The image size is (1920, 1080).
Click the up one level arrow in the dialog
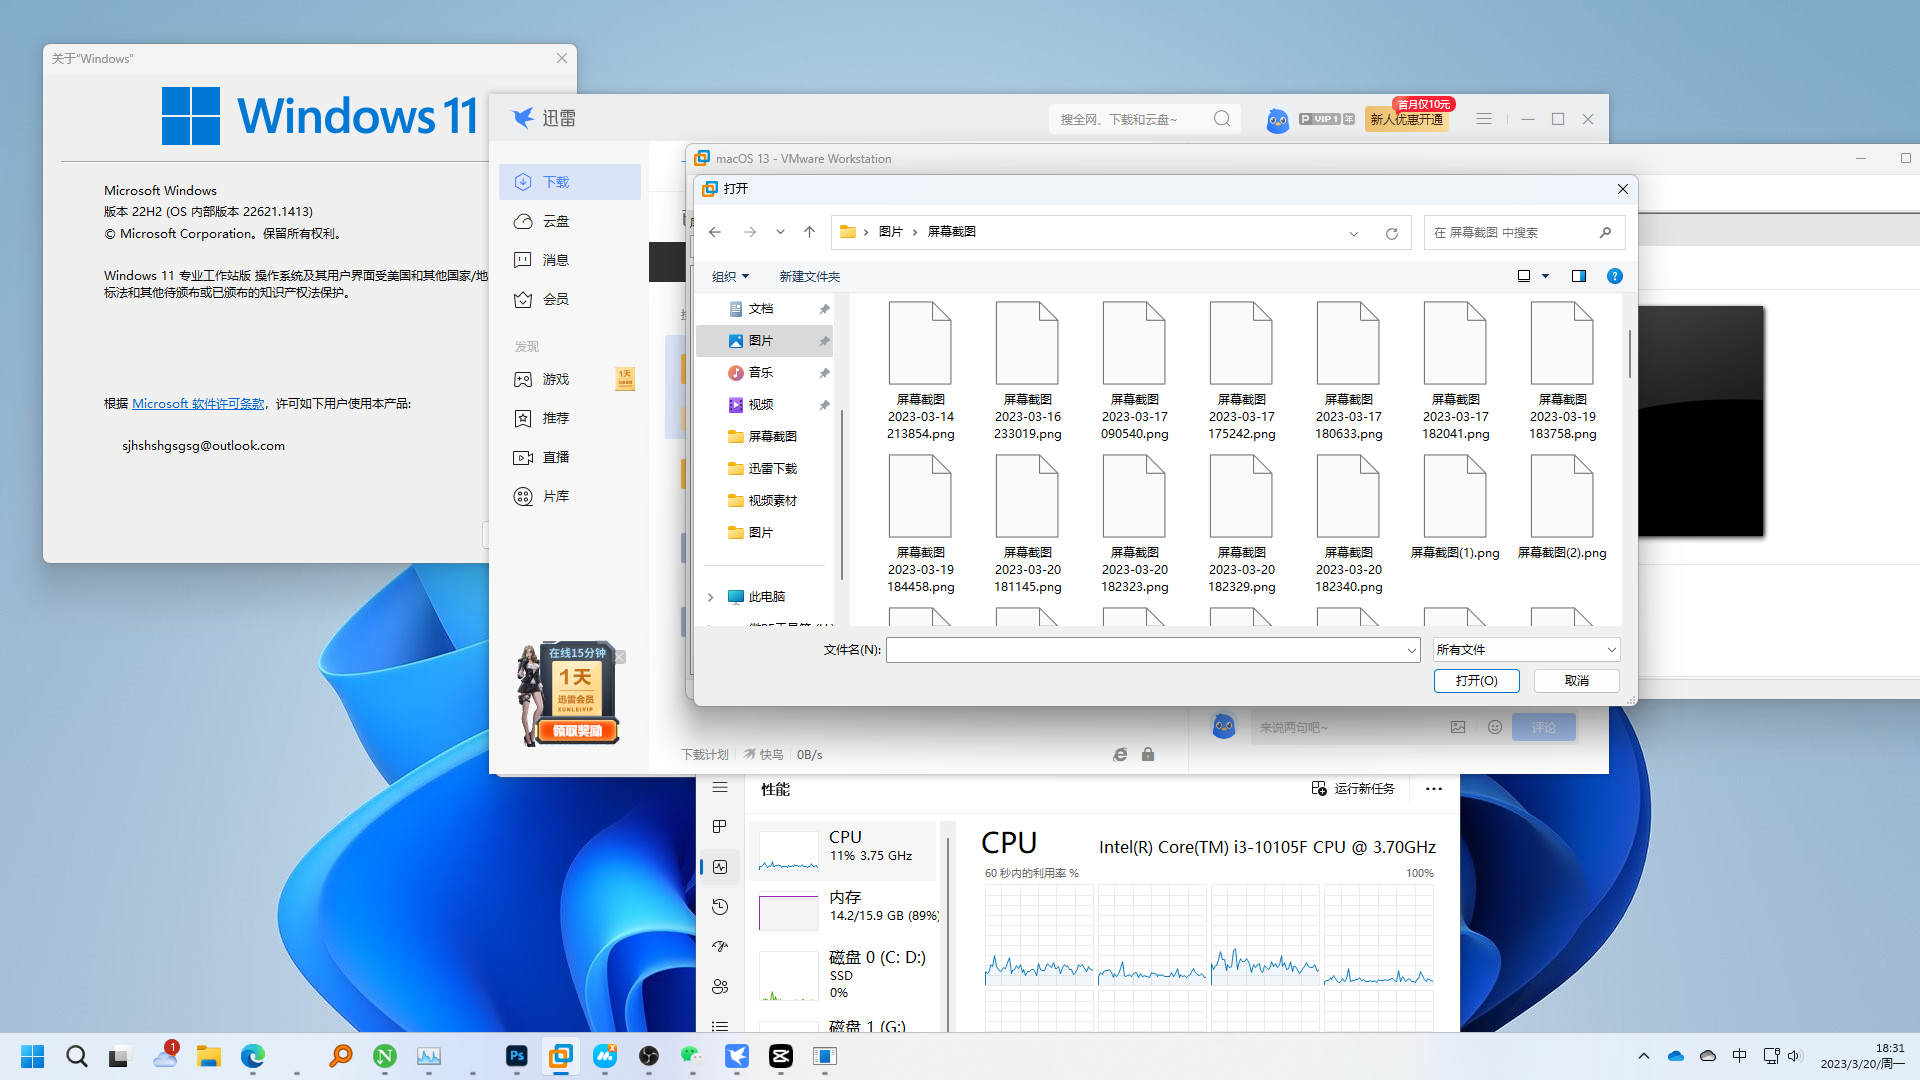(x=810, y=231)
